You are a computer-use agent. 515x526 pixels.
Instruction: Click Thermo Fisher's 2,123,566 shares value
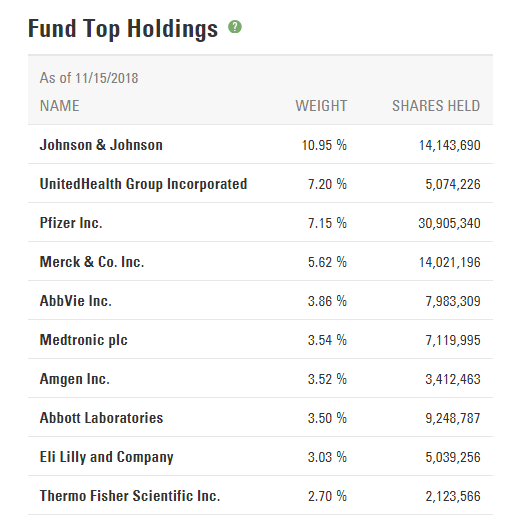(x=453, y=496)
